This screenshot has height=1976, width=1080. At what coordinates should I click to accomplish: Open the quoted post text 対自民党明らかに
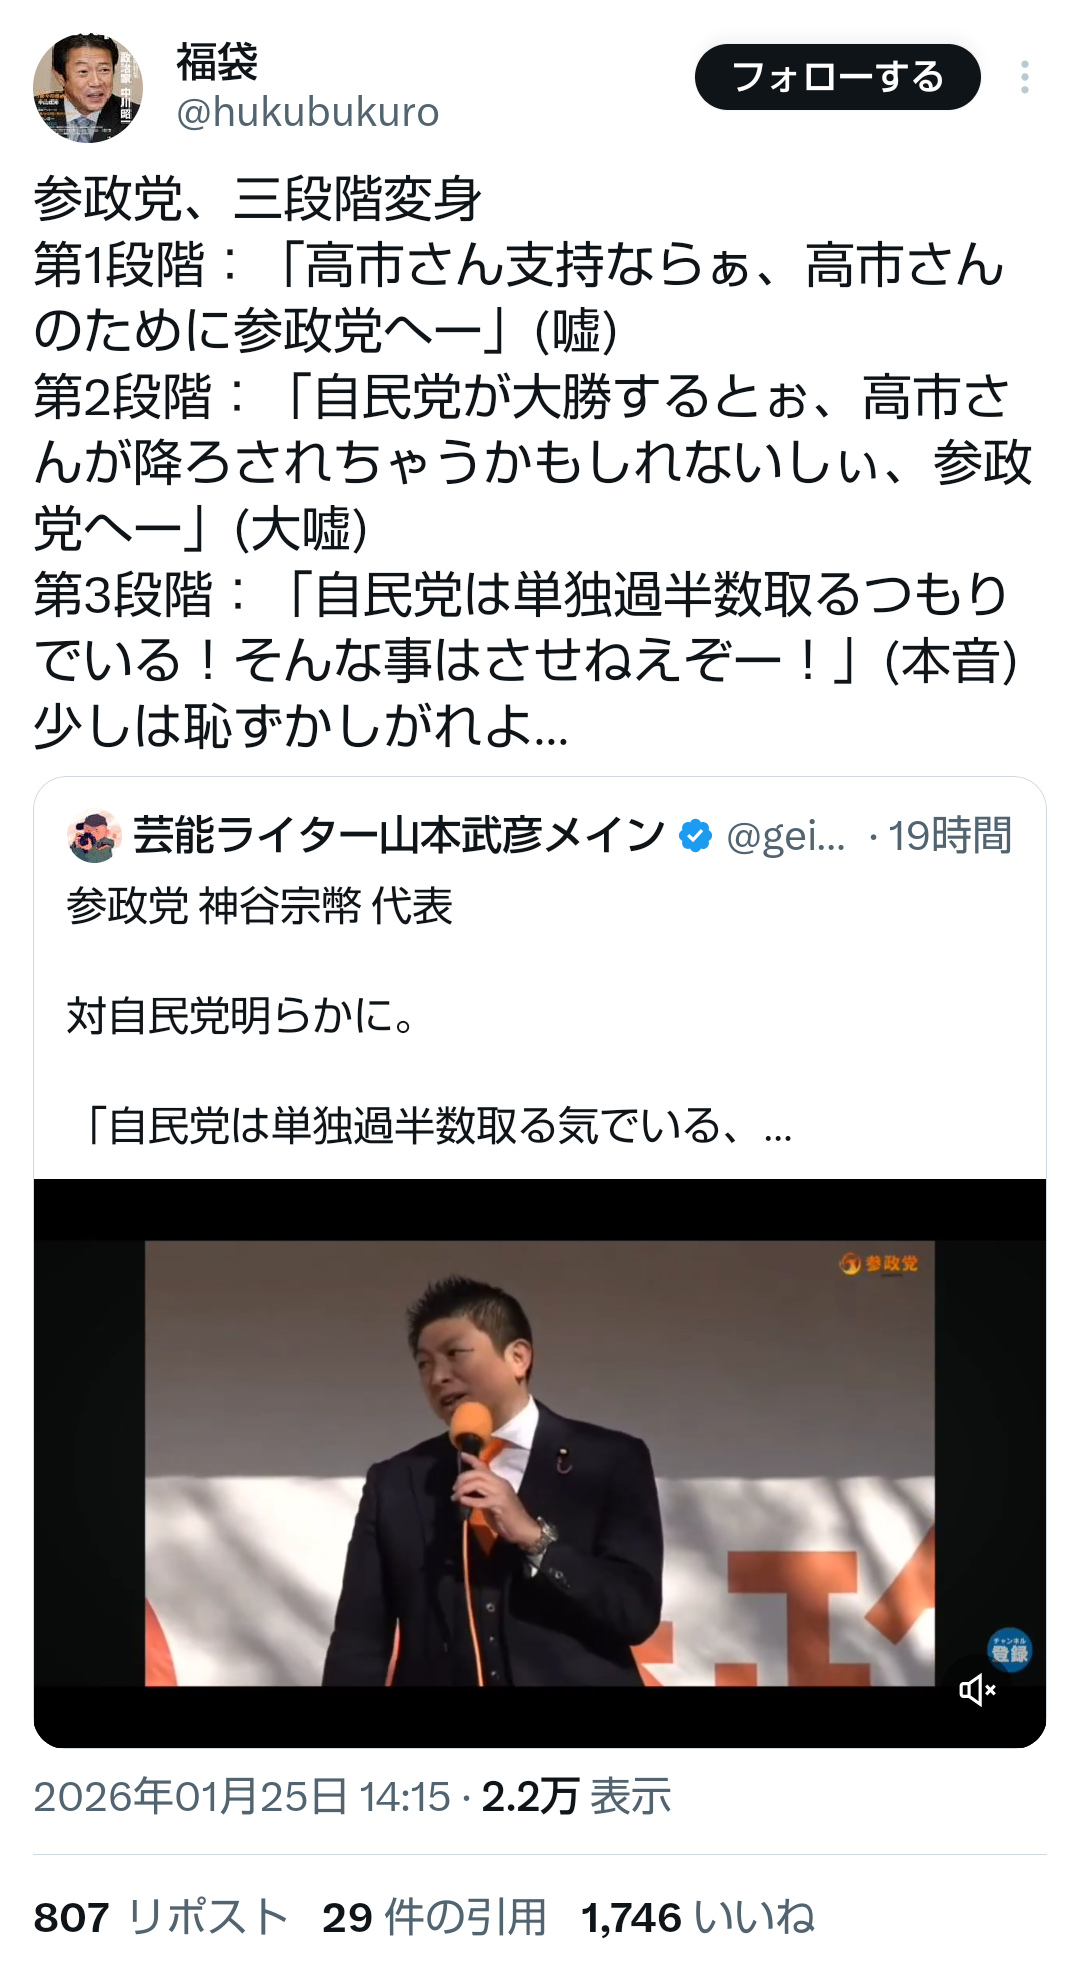point(241,1016)
